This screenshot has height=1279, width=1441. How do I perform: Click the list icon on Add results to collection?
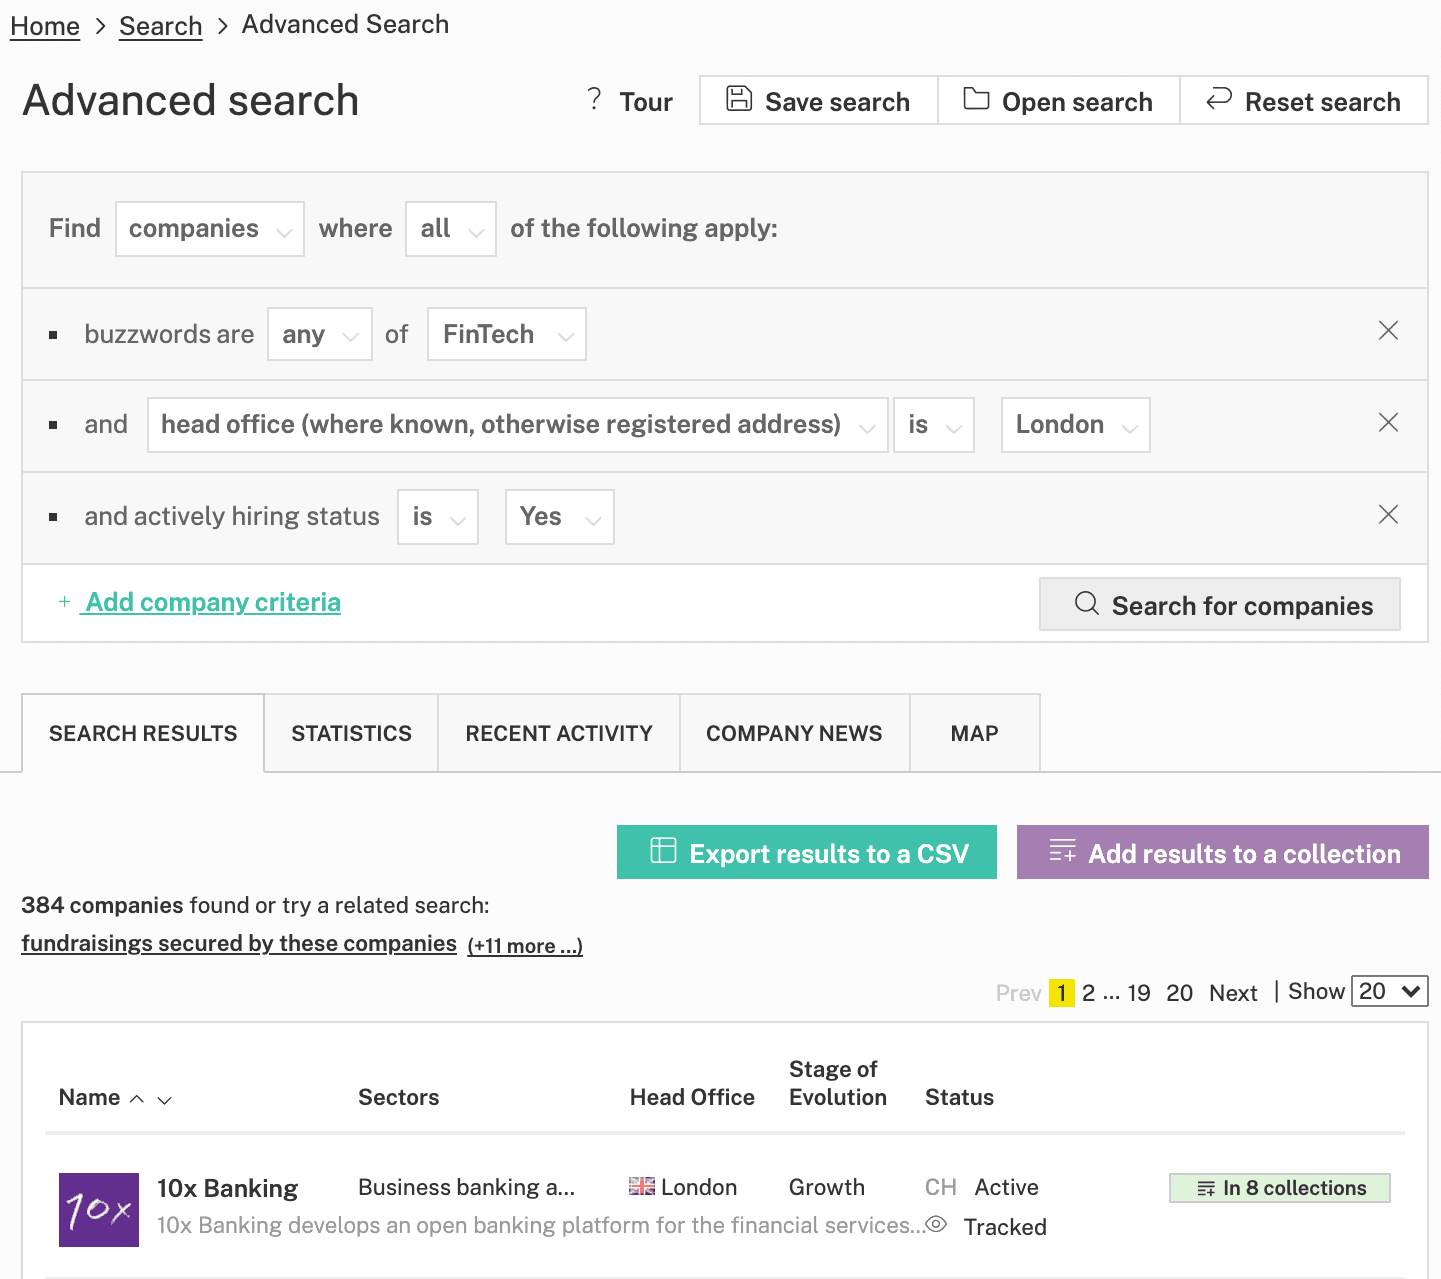pos(1062,851)
